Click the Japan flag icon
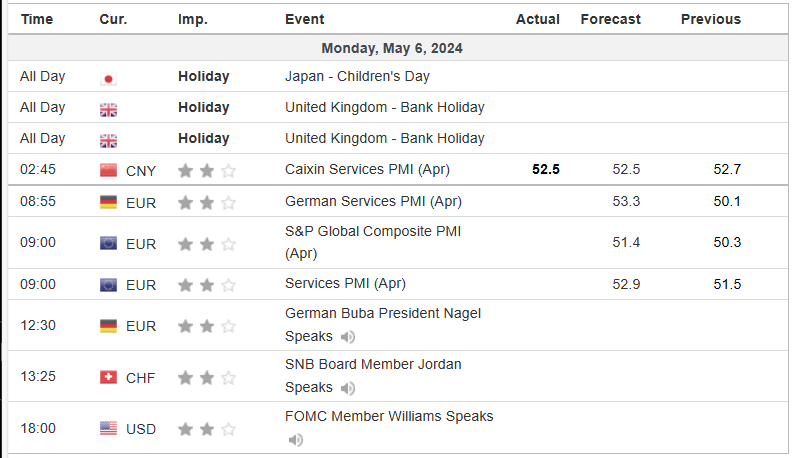The width and height of the screenshot is (798, 458). (108, 77)
